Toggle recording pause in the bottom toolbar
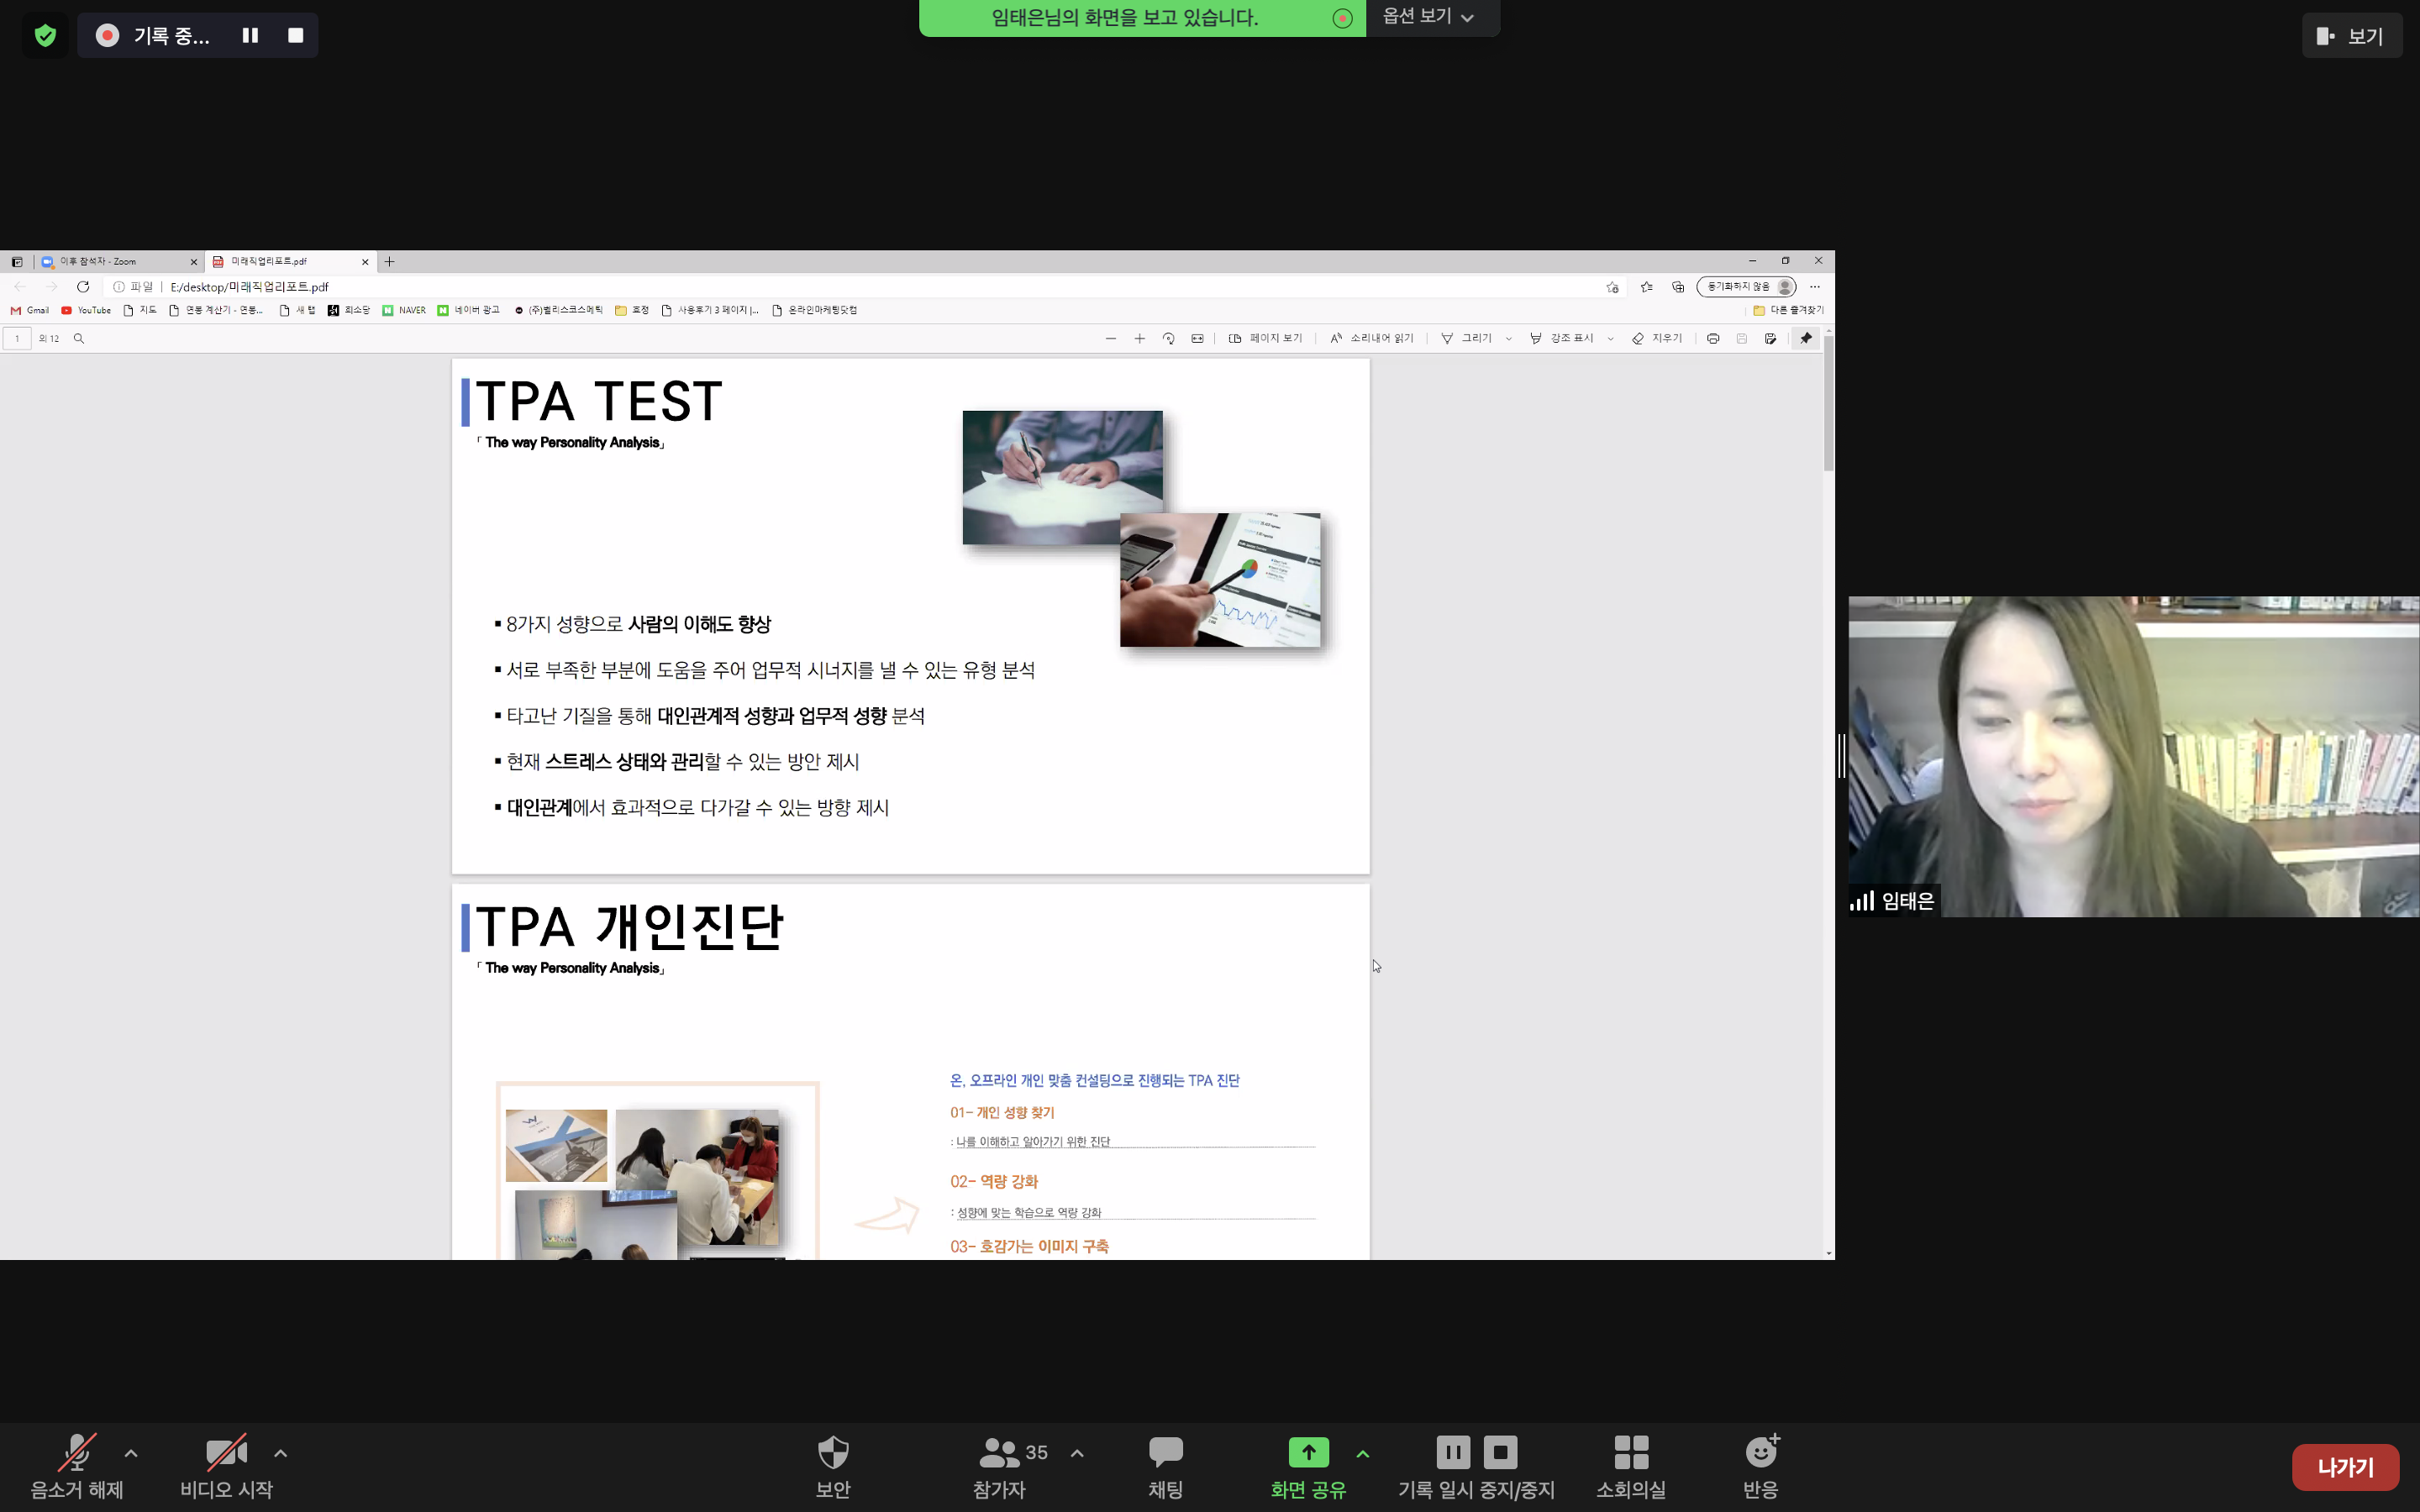This screenshot has width=2420, height=1512. pyautogui.click(x=1453, y=1452)
